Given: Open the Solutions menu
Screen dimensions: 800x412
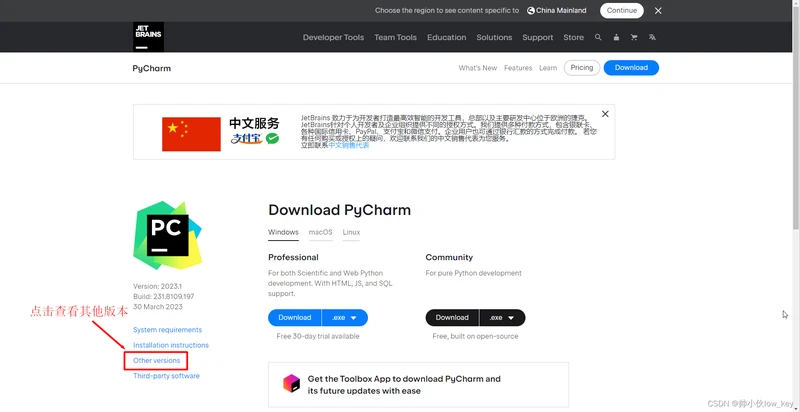Looking at the screenshot, I should click(494, 37).
